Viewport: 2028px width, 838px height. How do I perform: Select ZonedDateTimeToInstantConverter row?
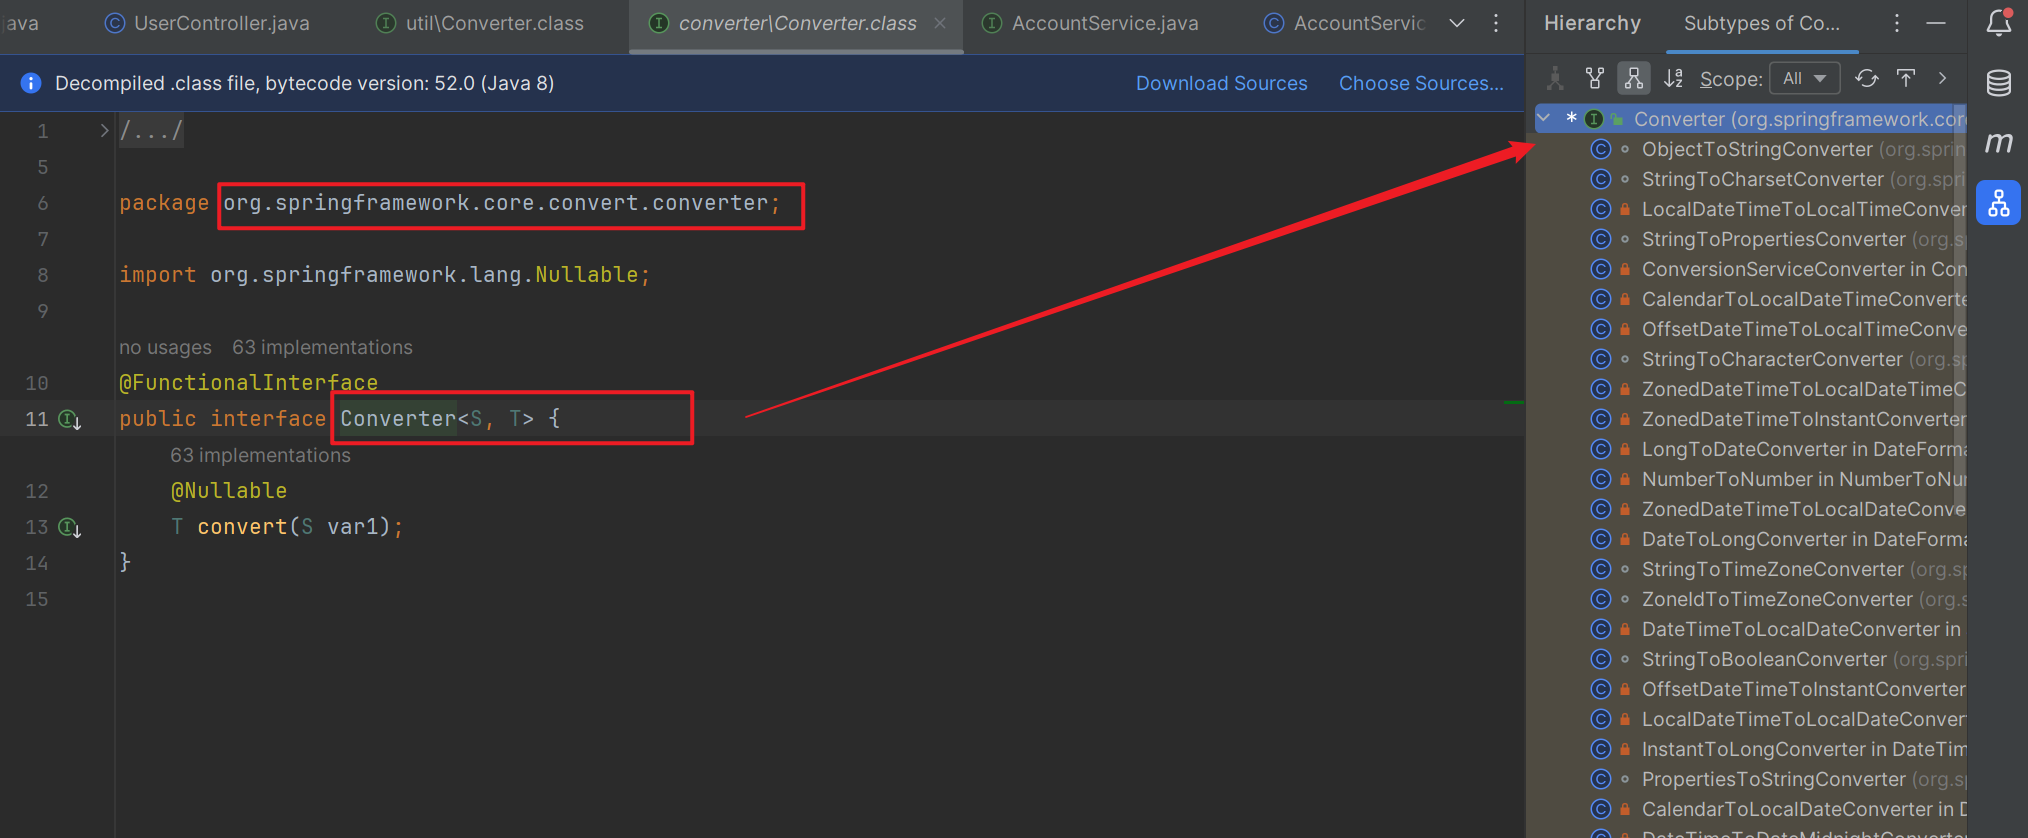click(x=1750, y=419)
